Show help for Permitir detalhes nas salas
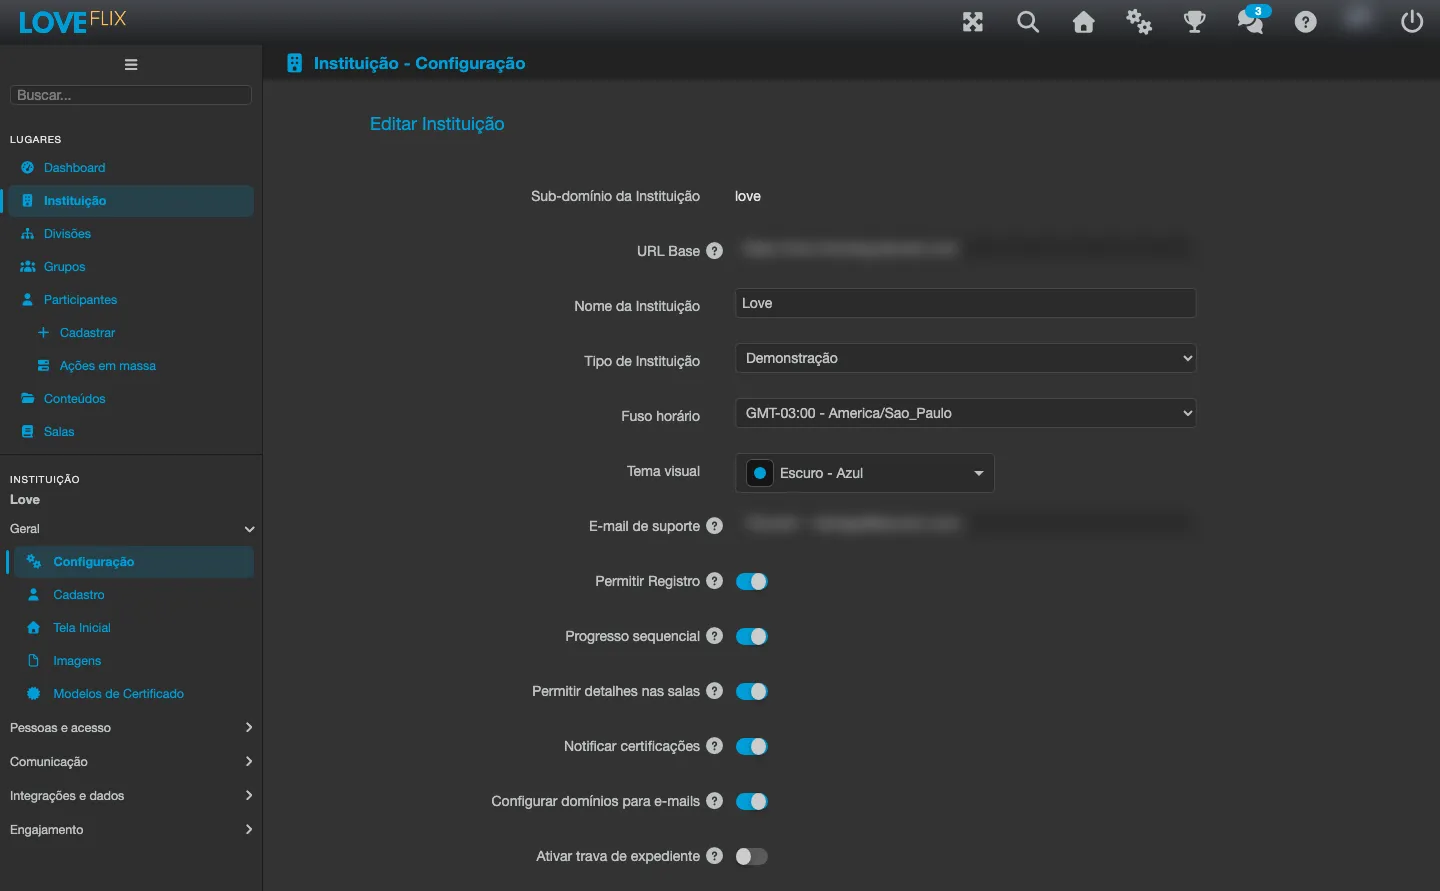This screenshot has height=891, width=1440. [x=714, y=691]
